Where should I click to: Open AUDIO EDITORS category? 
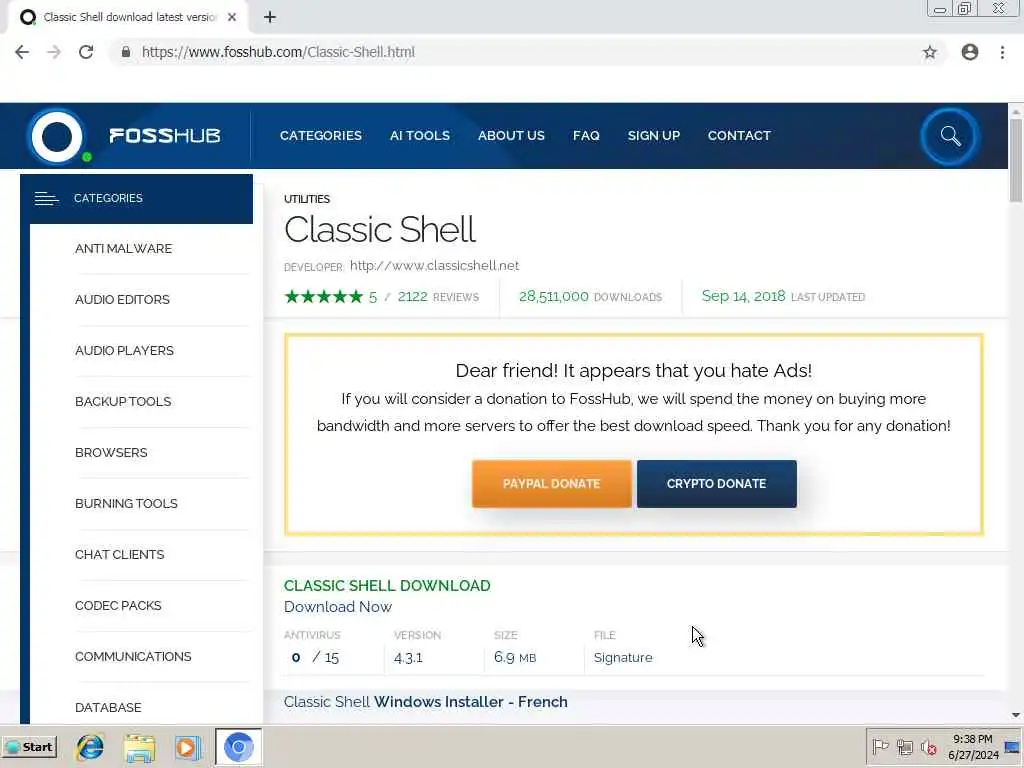tap(122, 300)
